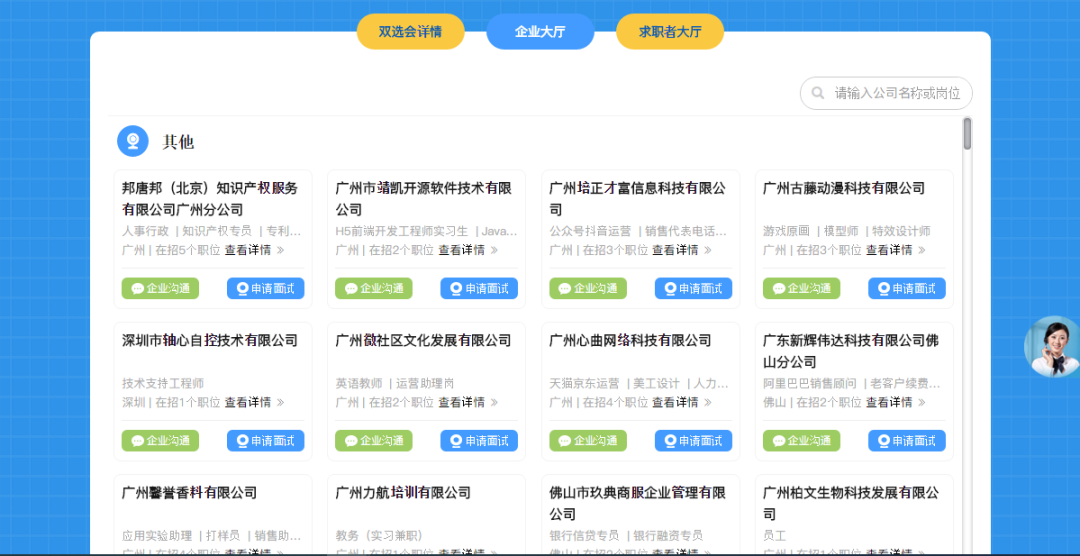Click 企业沟通 for 广州心曲网络科技有限公司
This screenshot has width=1080, height=556.
[x=588, y=440]
